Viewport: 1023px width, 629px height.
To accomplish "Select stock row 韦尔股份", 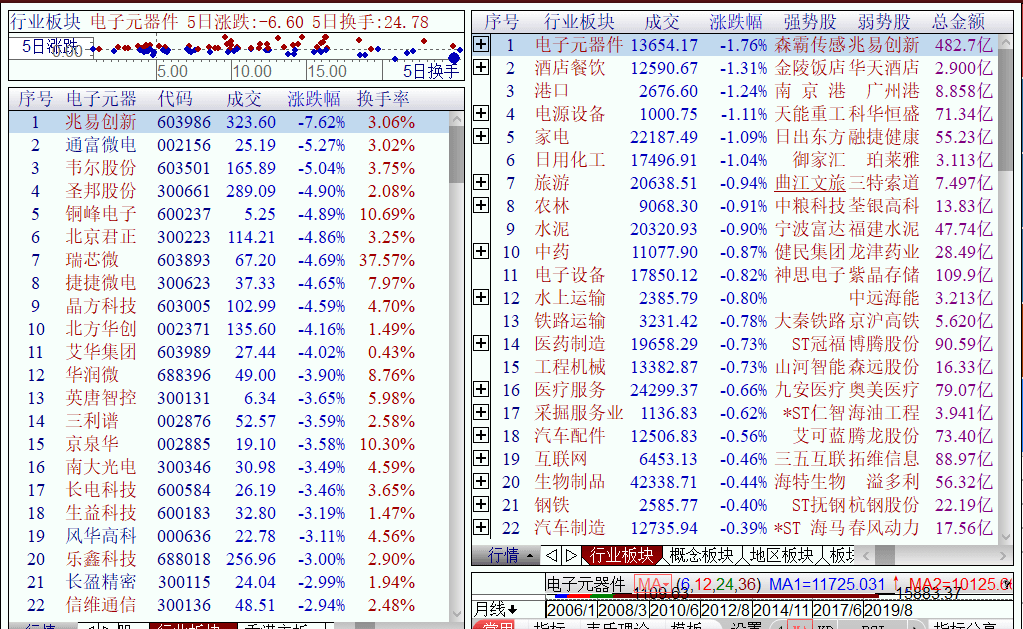I will click(x=229, y=168).
